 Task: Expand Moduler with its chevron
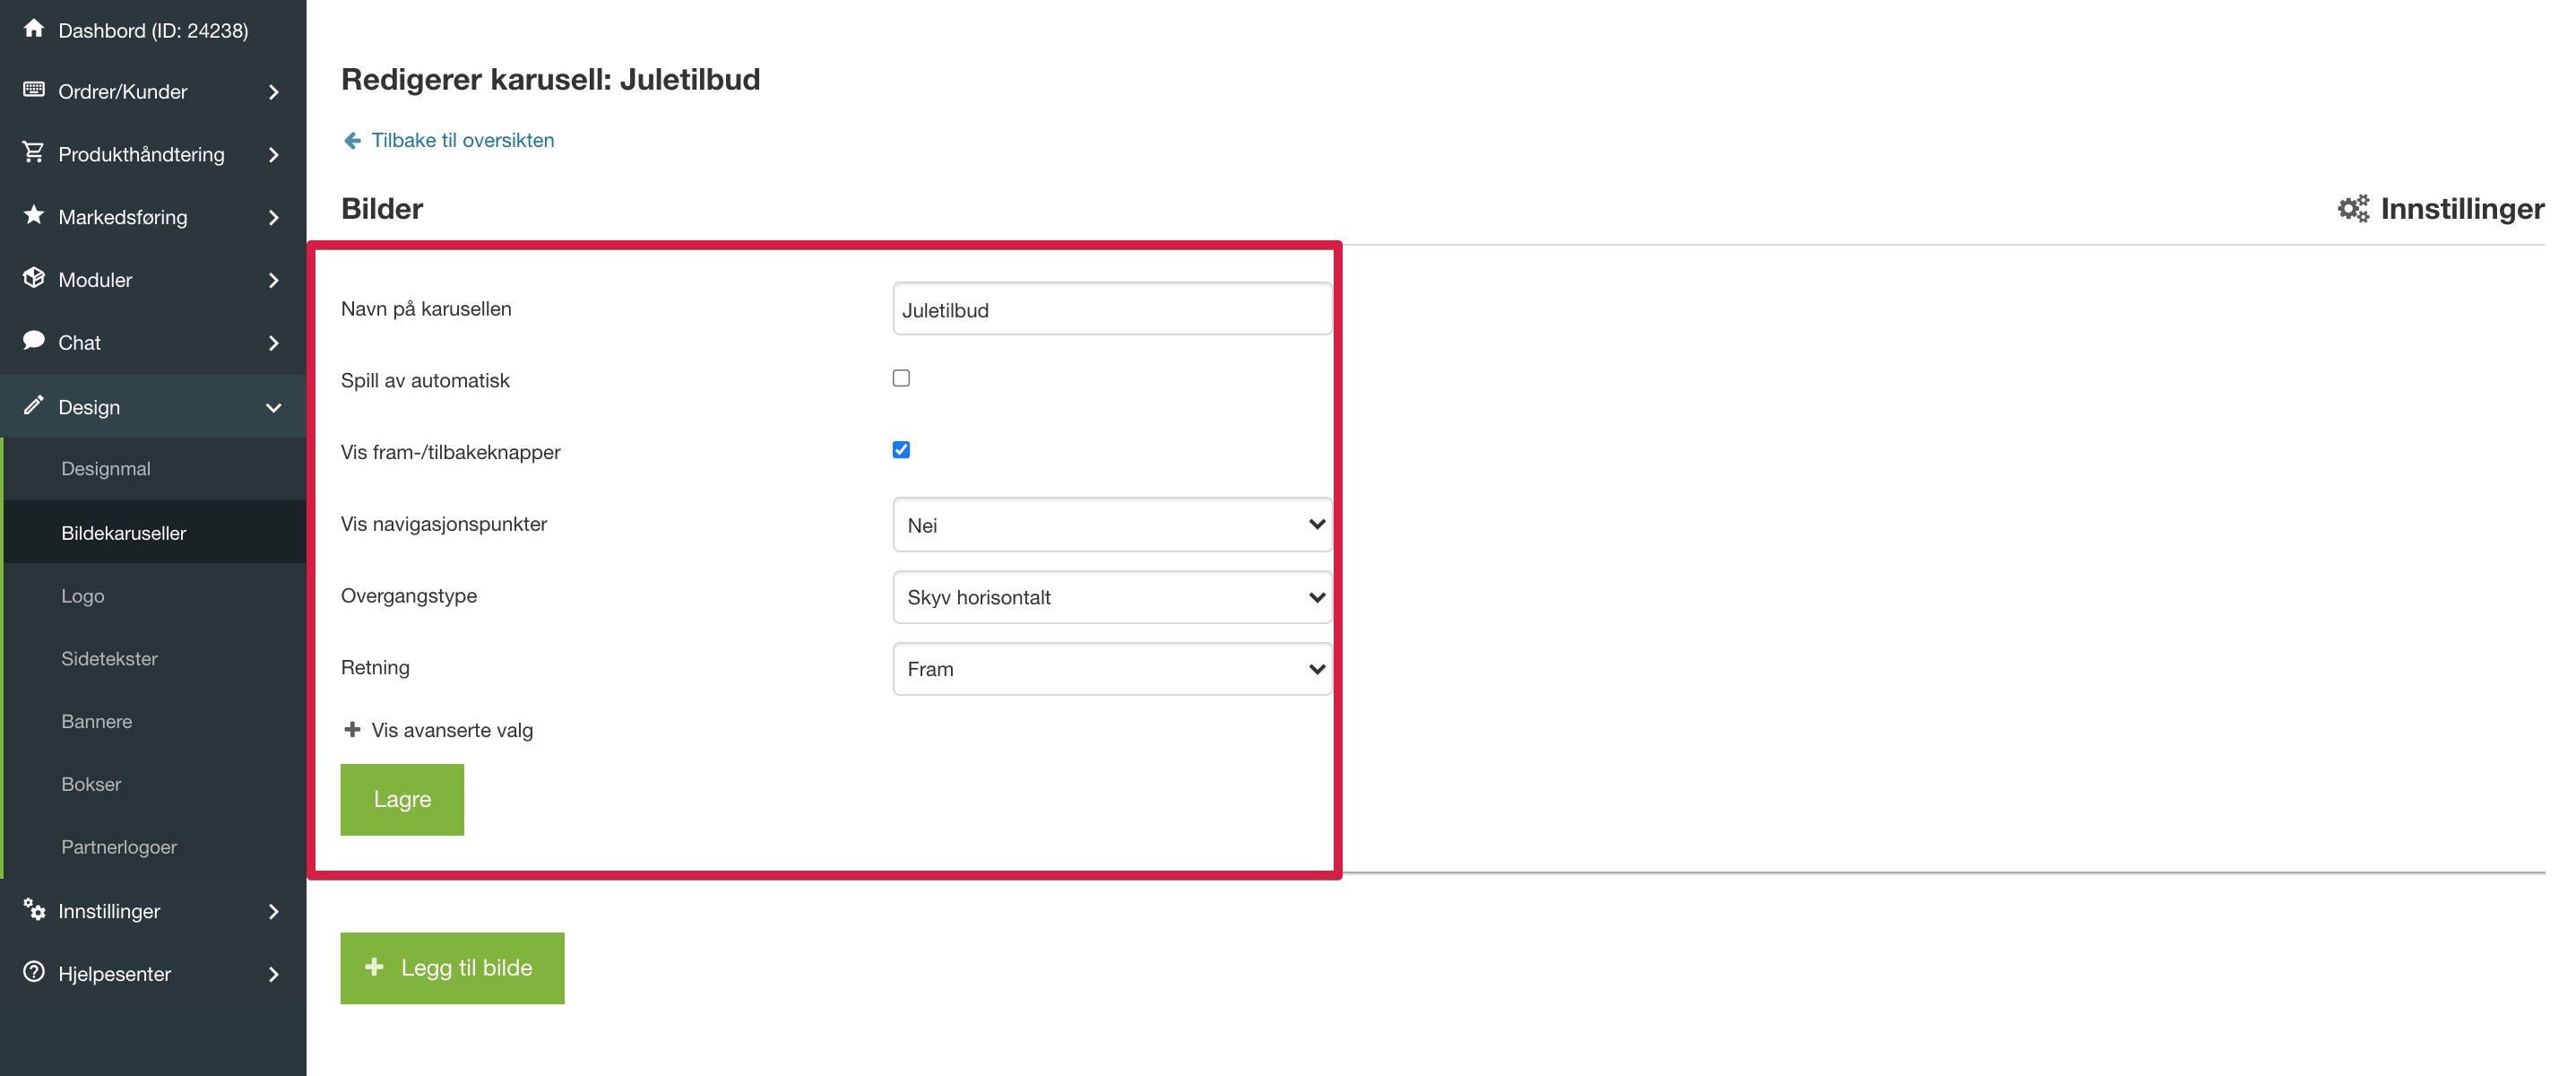coord(274,280)
